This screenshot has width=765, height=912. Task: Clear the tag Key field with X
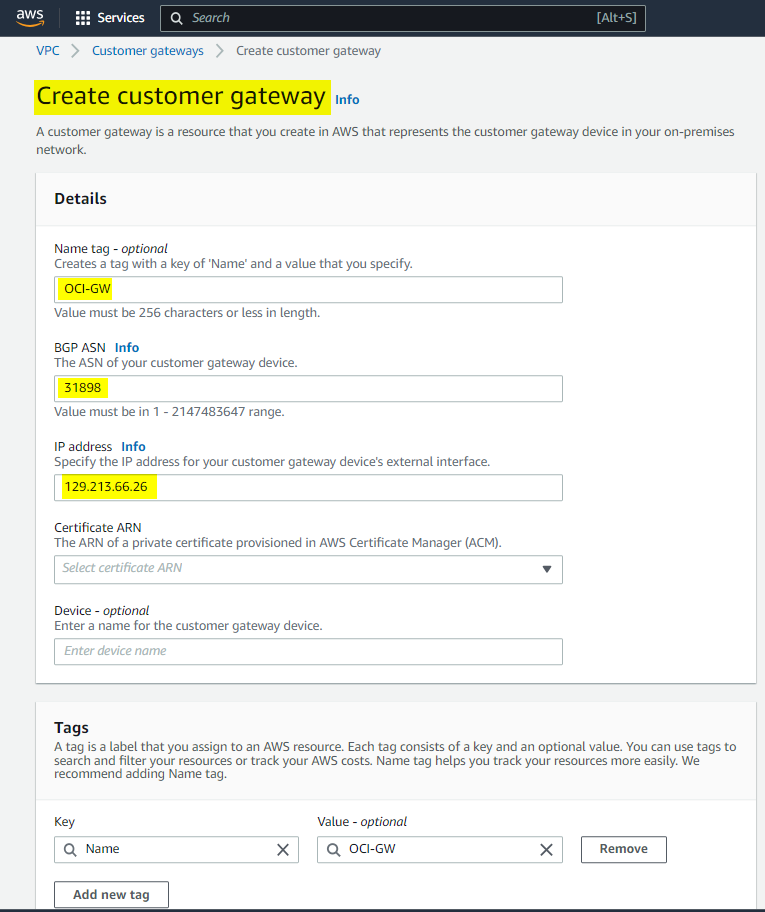(283, 849)
